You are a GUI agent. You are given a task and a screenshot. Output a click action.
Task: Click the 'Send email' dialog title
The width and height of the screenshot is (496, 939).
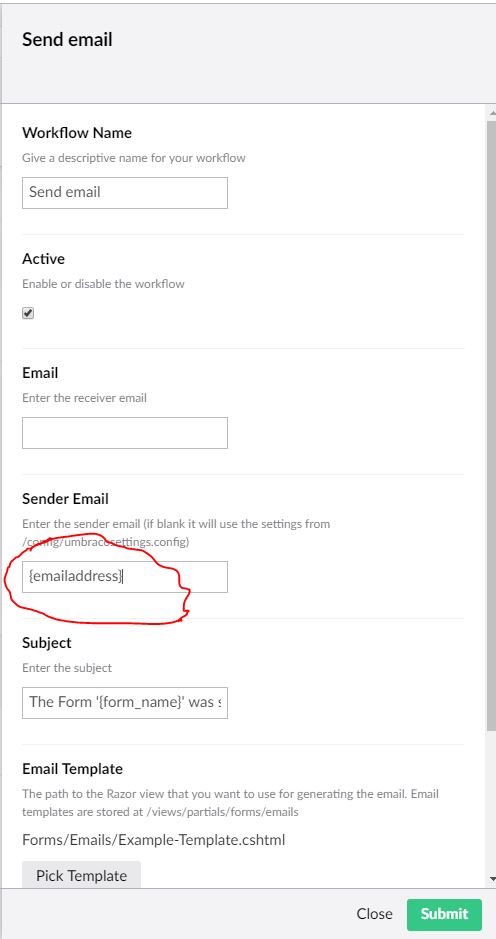pyautogui.click(x=67, y=40)
